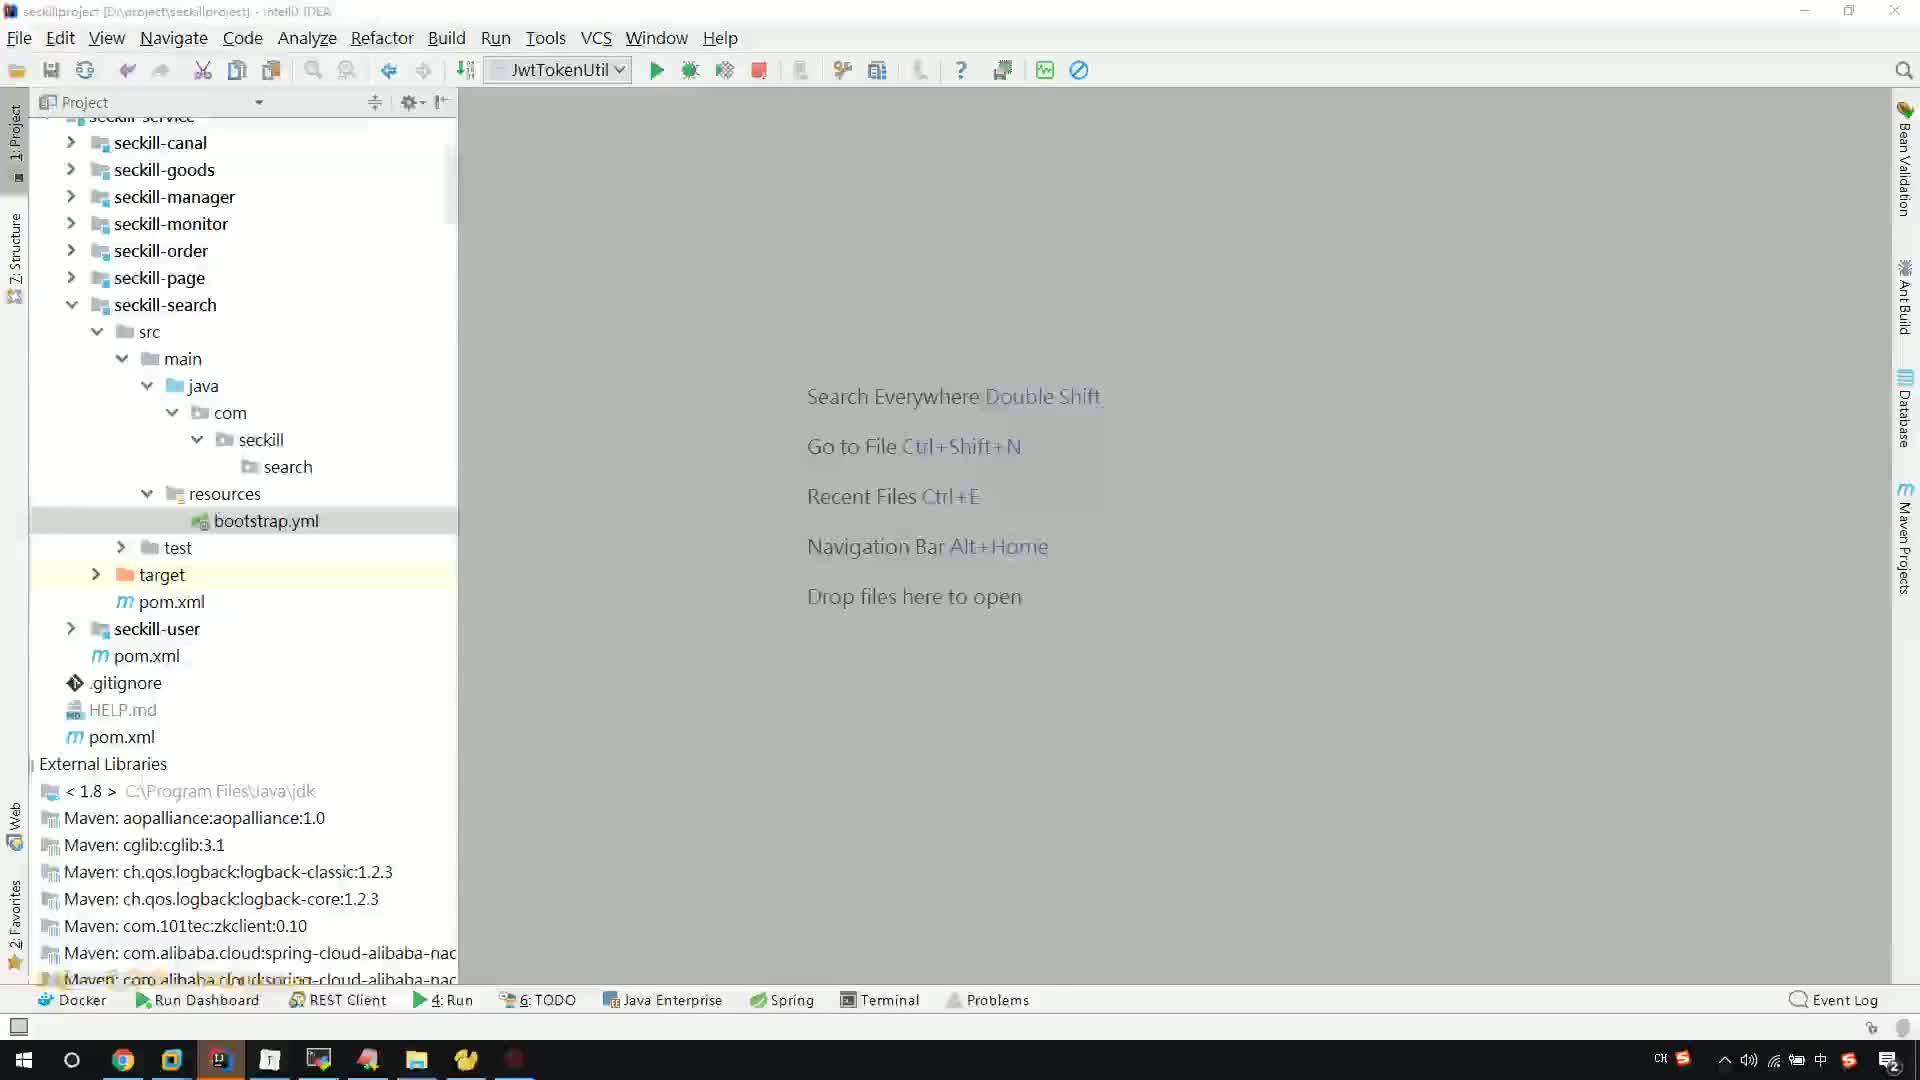Click the Run button to execute
This screenshot has width=1920, height=1080.
tap(655, 70)
